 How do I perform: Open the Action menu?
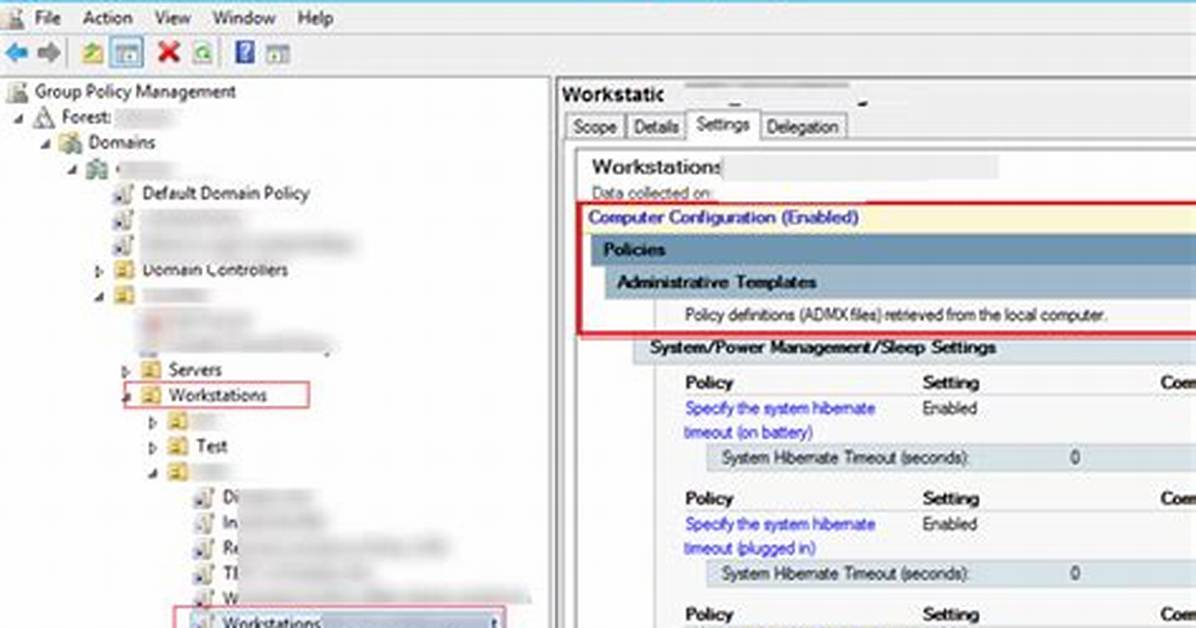108,18
